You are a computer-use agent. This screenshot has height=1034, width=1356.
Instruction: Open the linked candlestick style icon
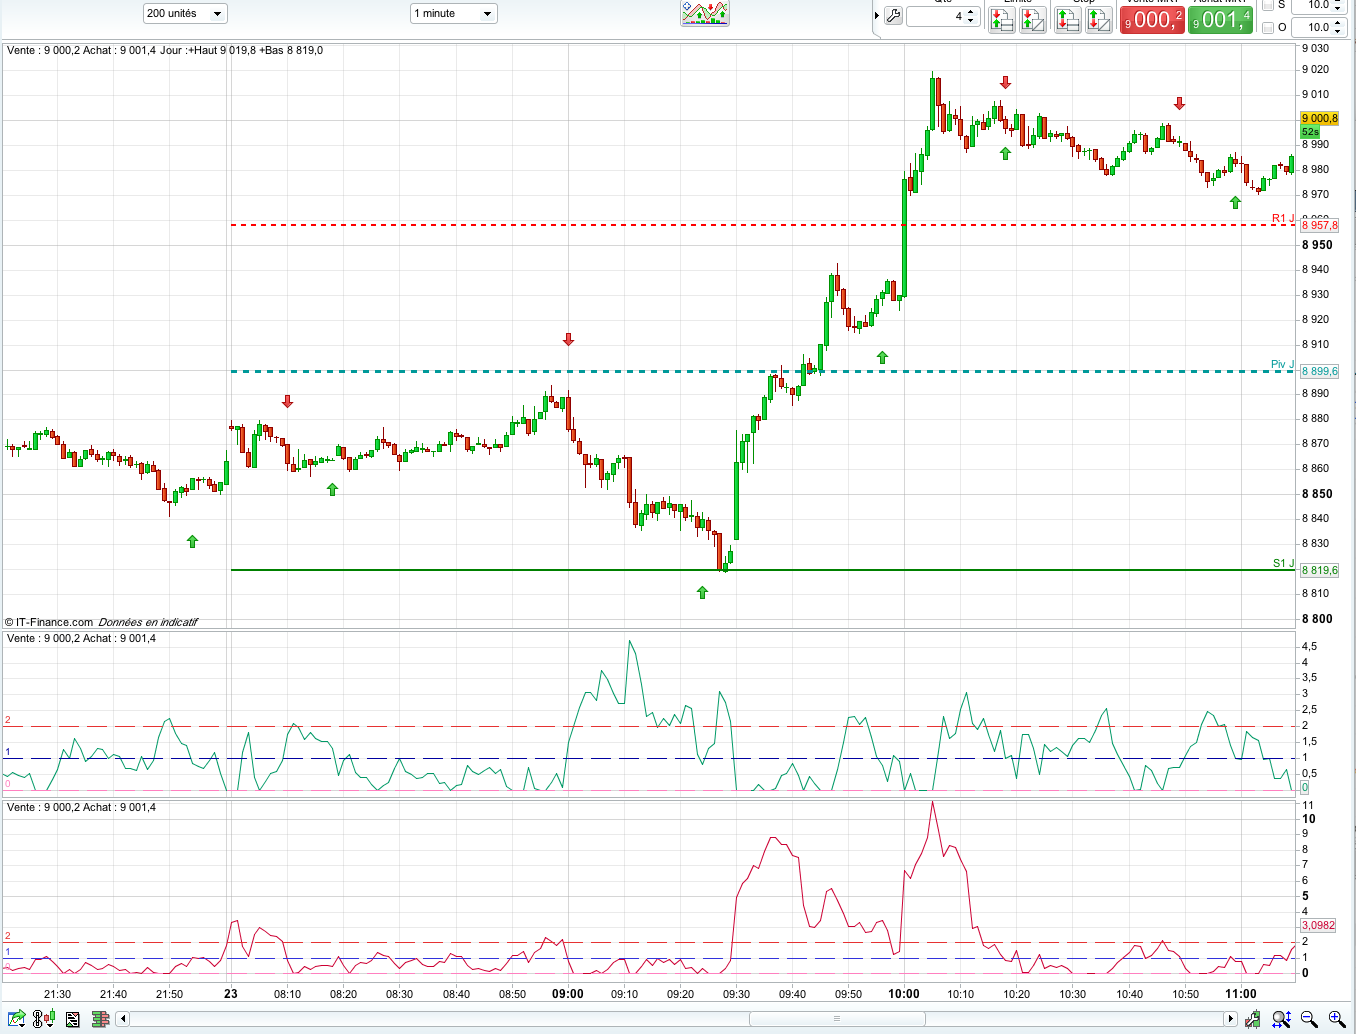click(44, 1019)
